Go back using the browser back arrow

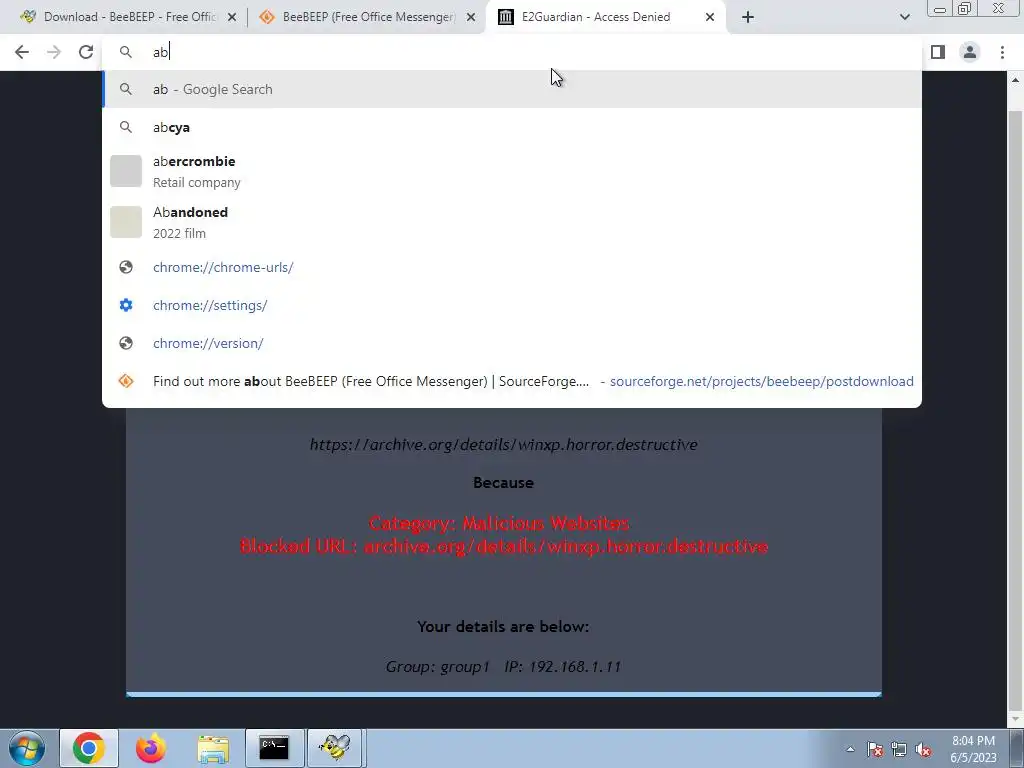click(x=22, y=52)
